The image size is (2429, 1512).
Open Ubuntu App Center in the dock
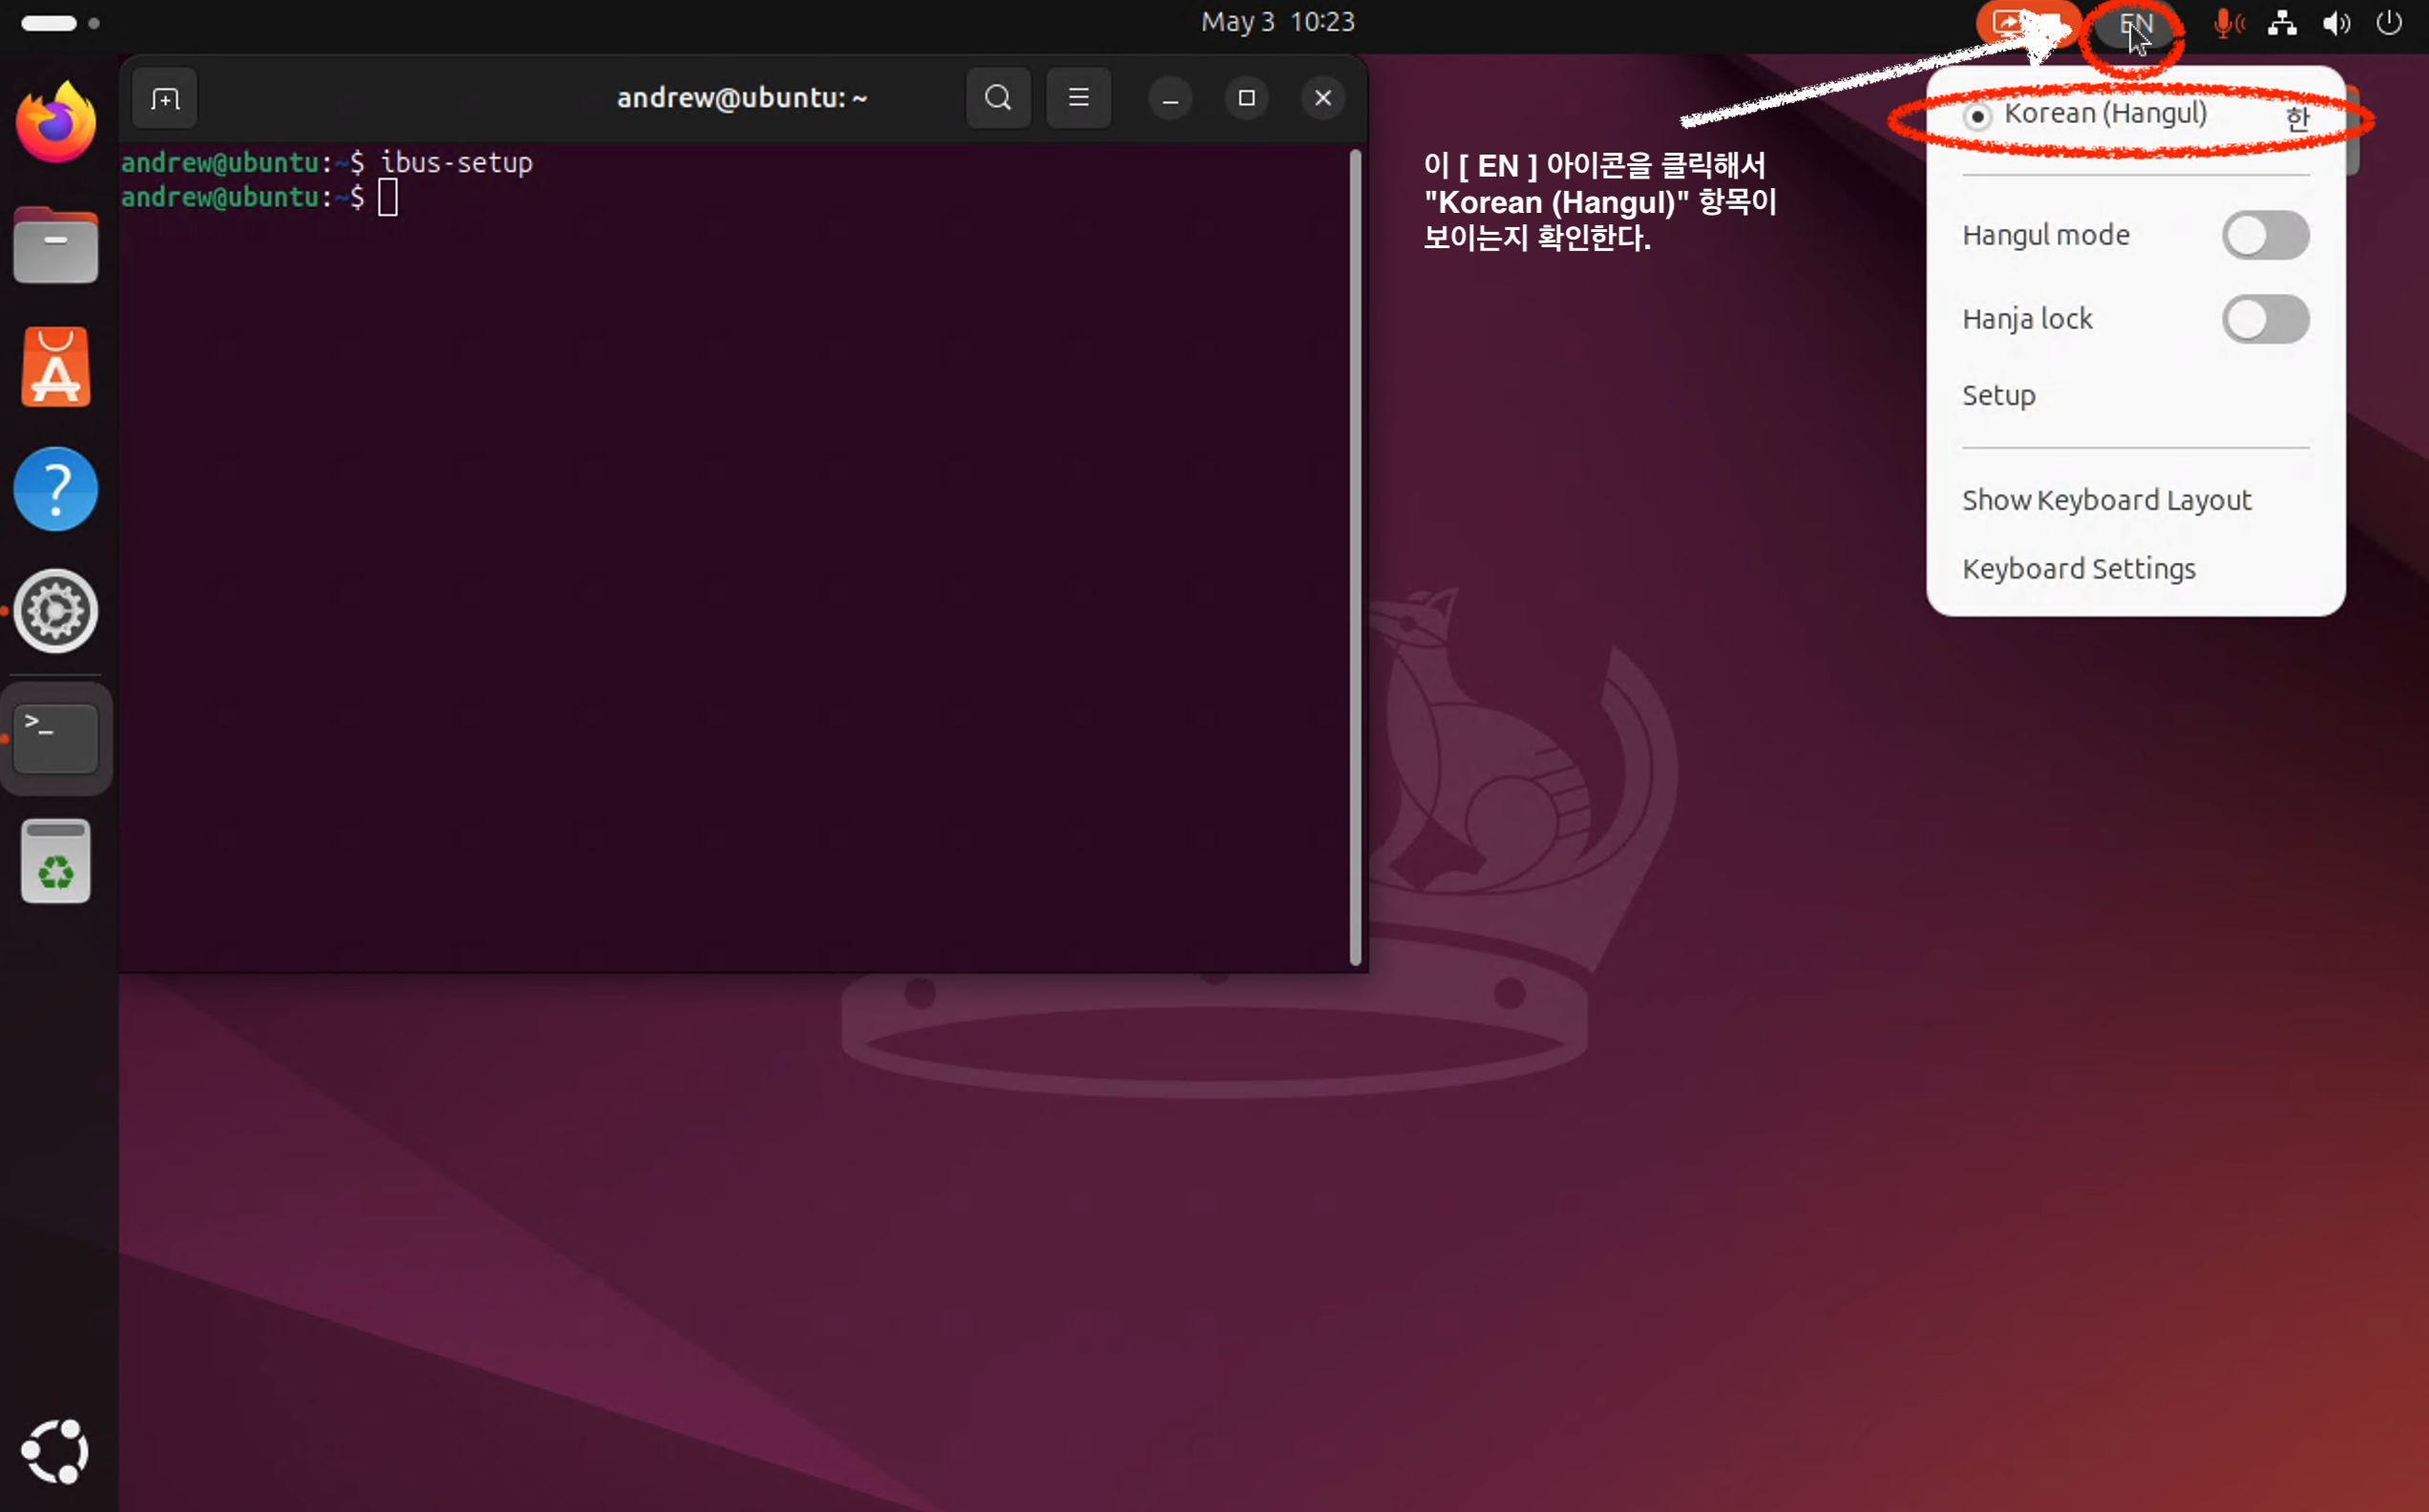point(56,367)
